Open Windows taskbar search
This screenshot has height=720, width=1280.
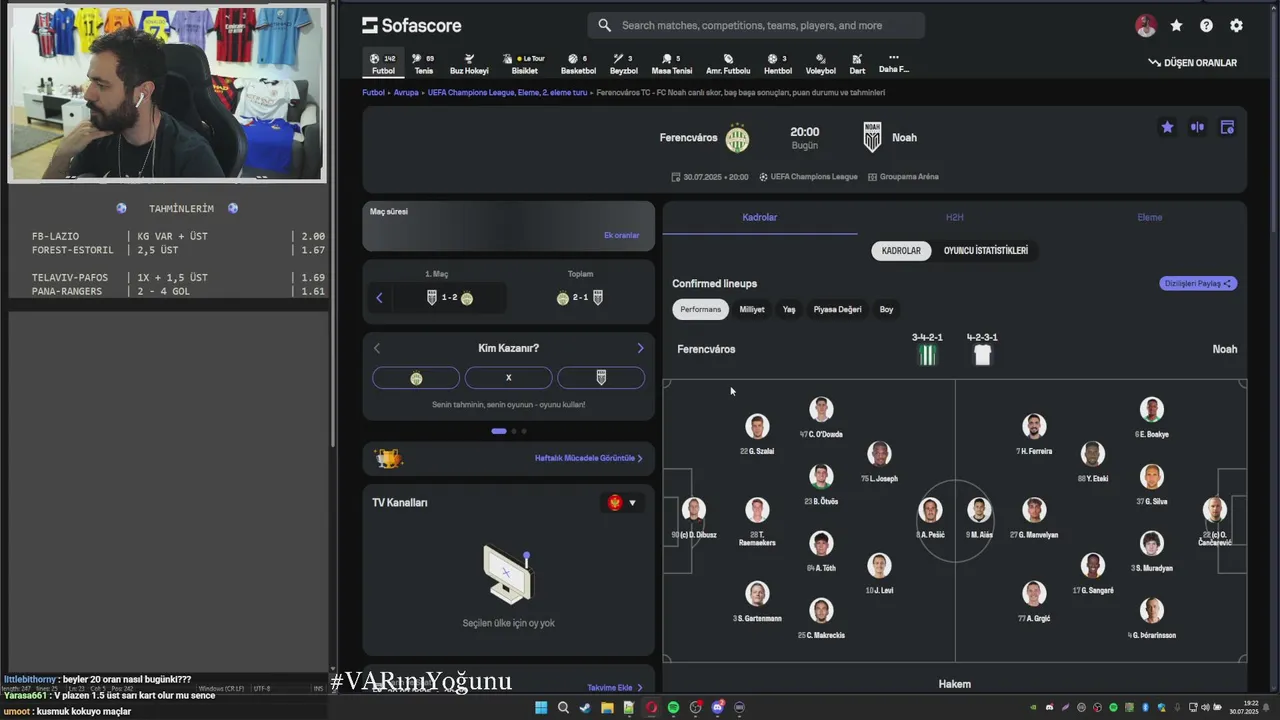click(x=563, y=708)
